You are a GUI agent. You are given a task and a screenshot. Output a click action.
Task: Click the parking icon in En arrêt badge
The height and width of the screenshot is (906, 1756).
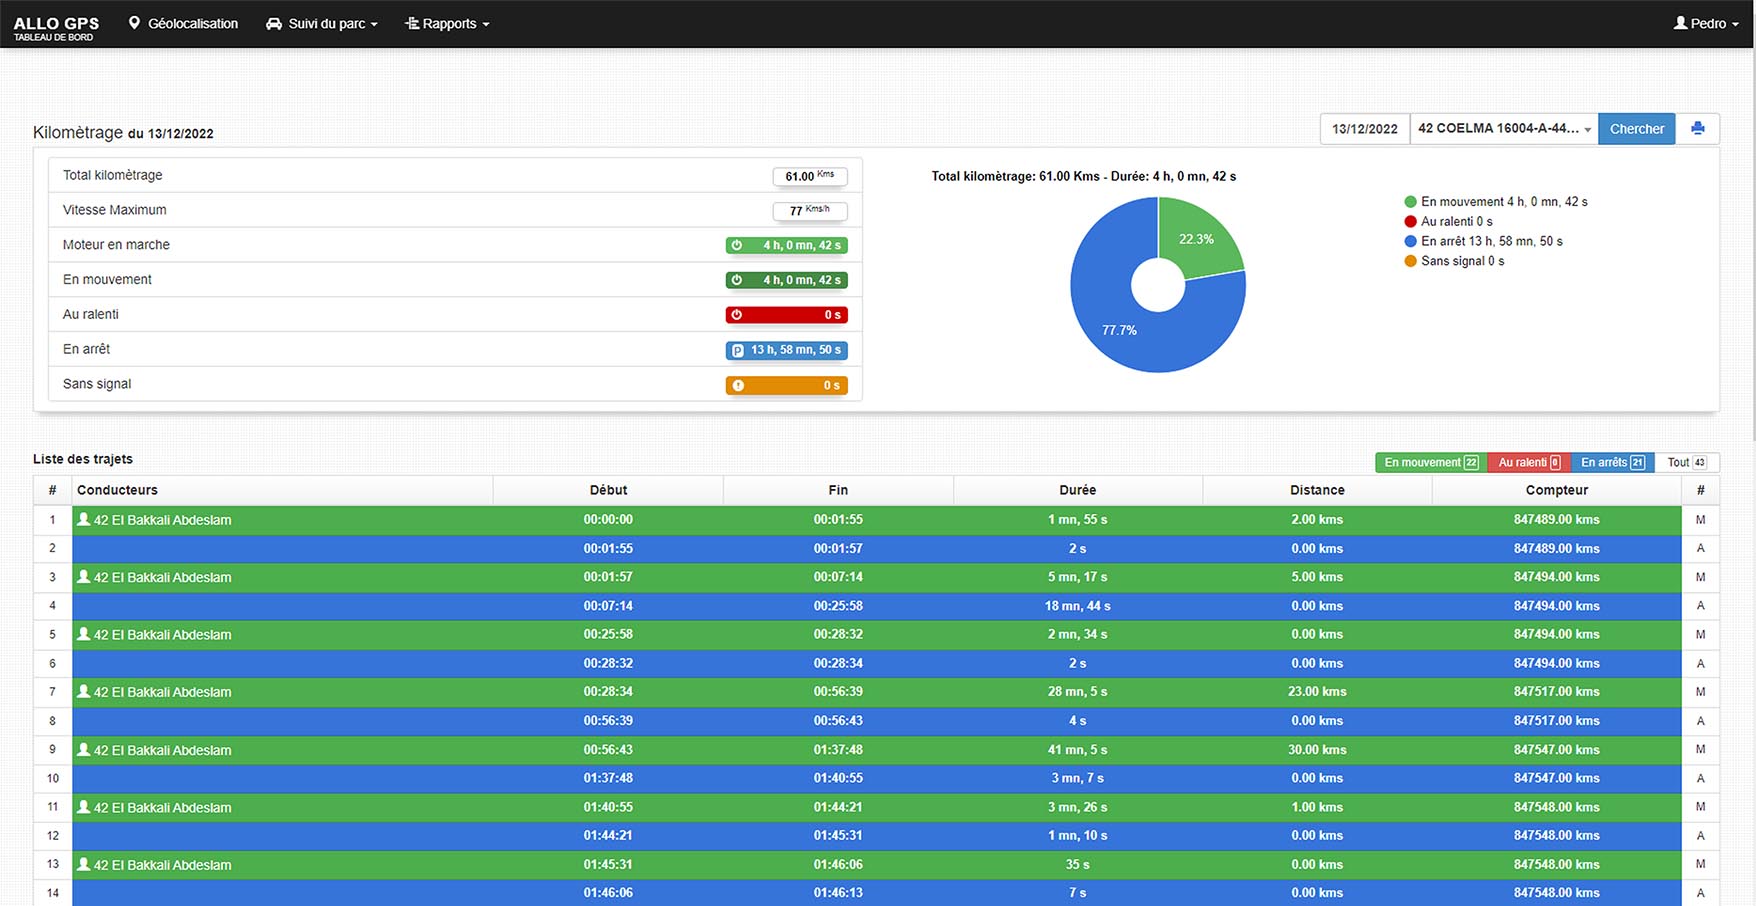[738, 350]
